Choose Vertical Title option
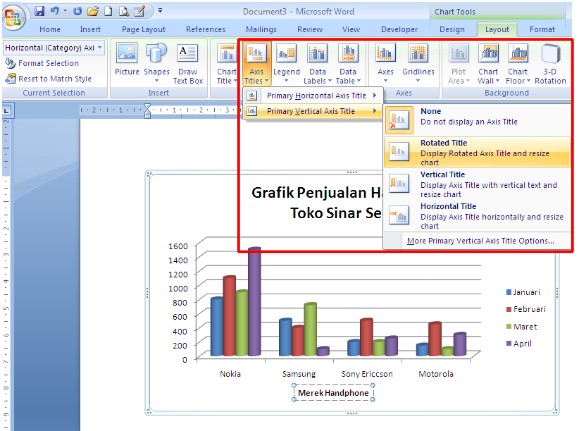The height and width of the screenshot is (431, 579). (477, 184)
